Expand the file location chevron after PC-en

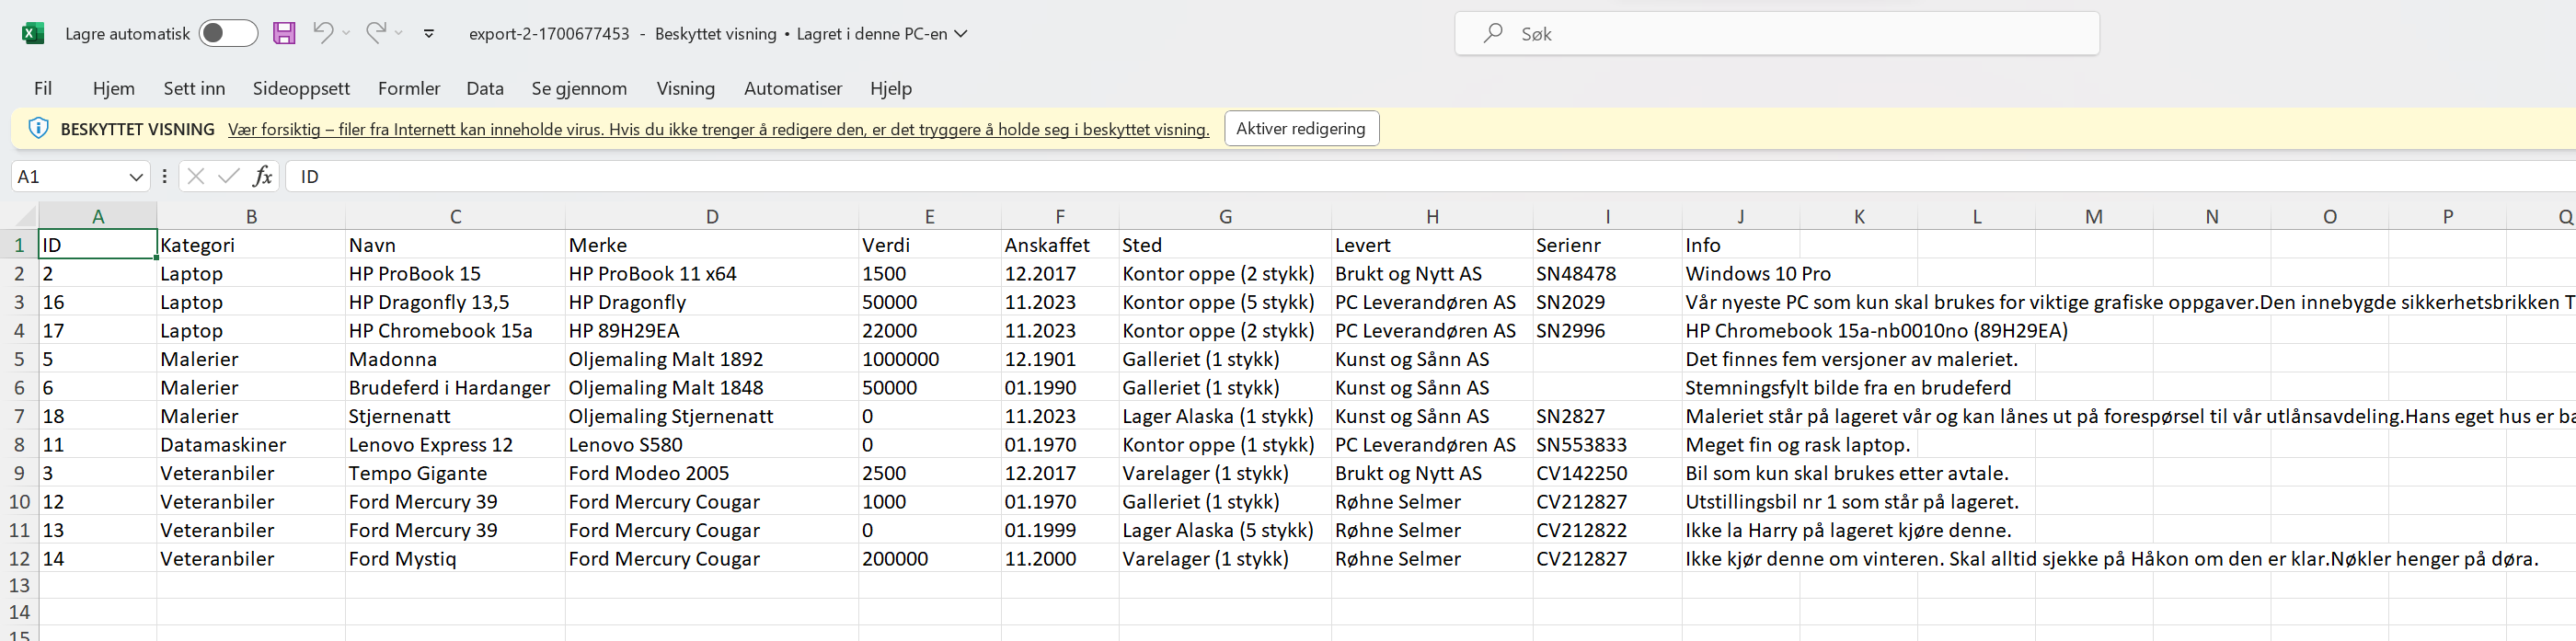[961, 33]
